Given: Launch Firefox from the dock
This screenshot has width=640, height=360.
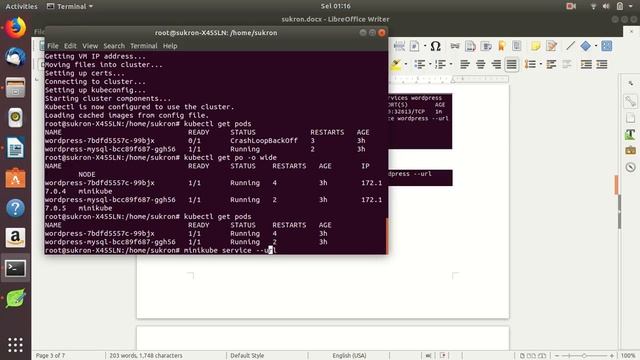Looking at the screenshot, I should tap(16, 28).
